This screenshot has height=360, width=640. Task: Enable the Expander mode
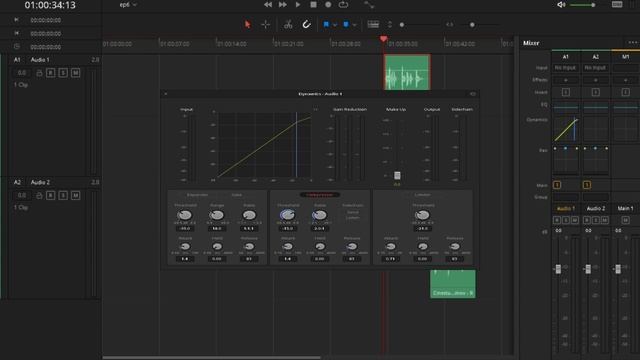click(197, 195)
